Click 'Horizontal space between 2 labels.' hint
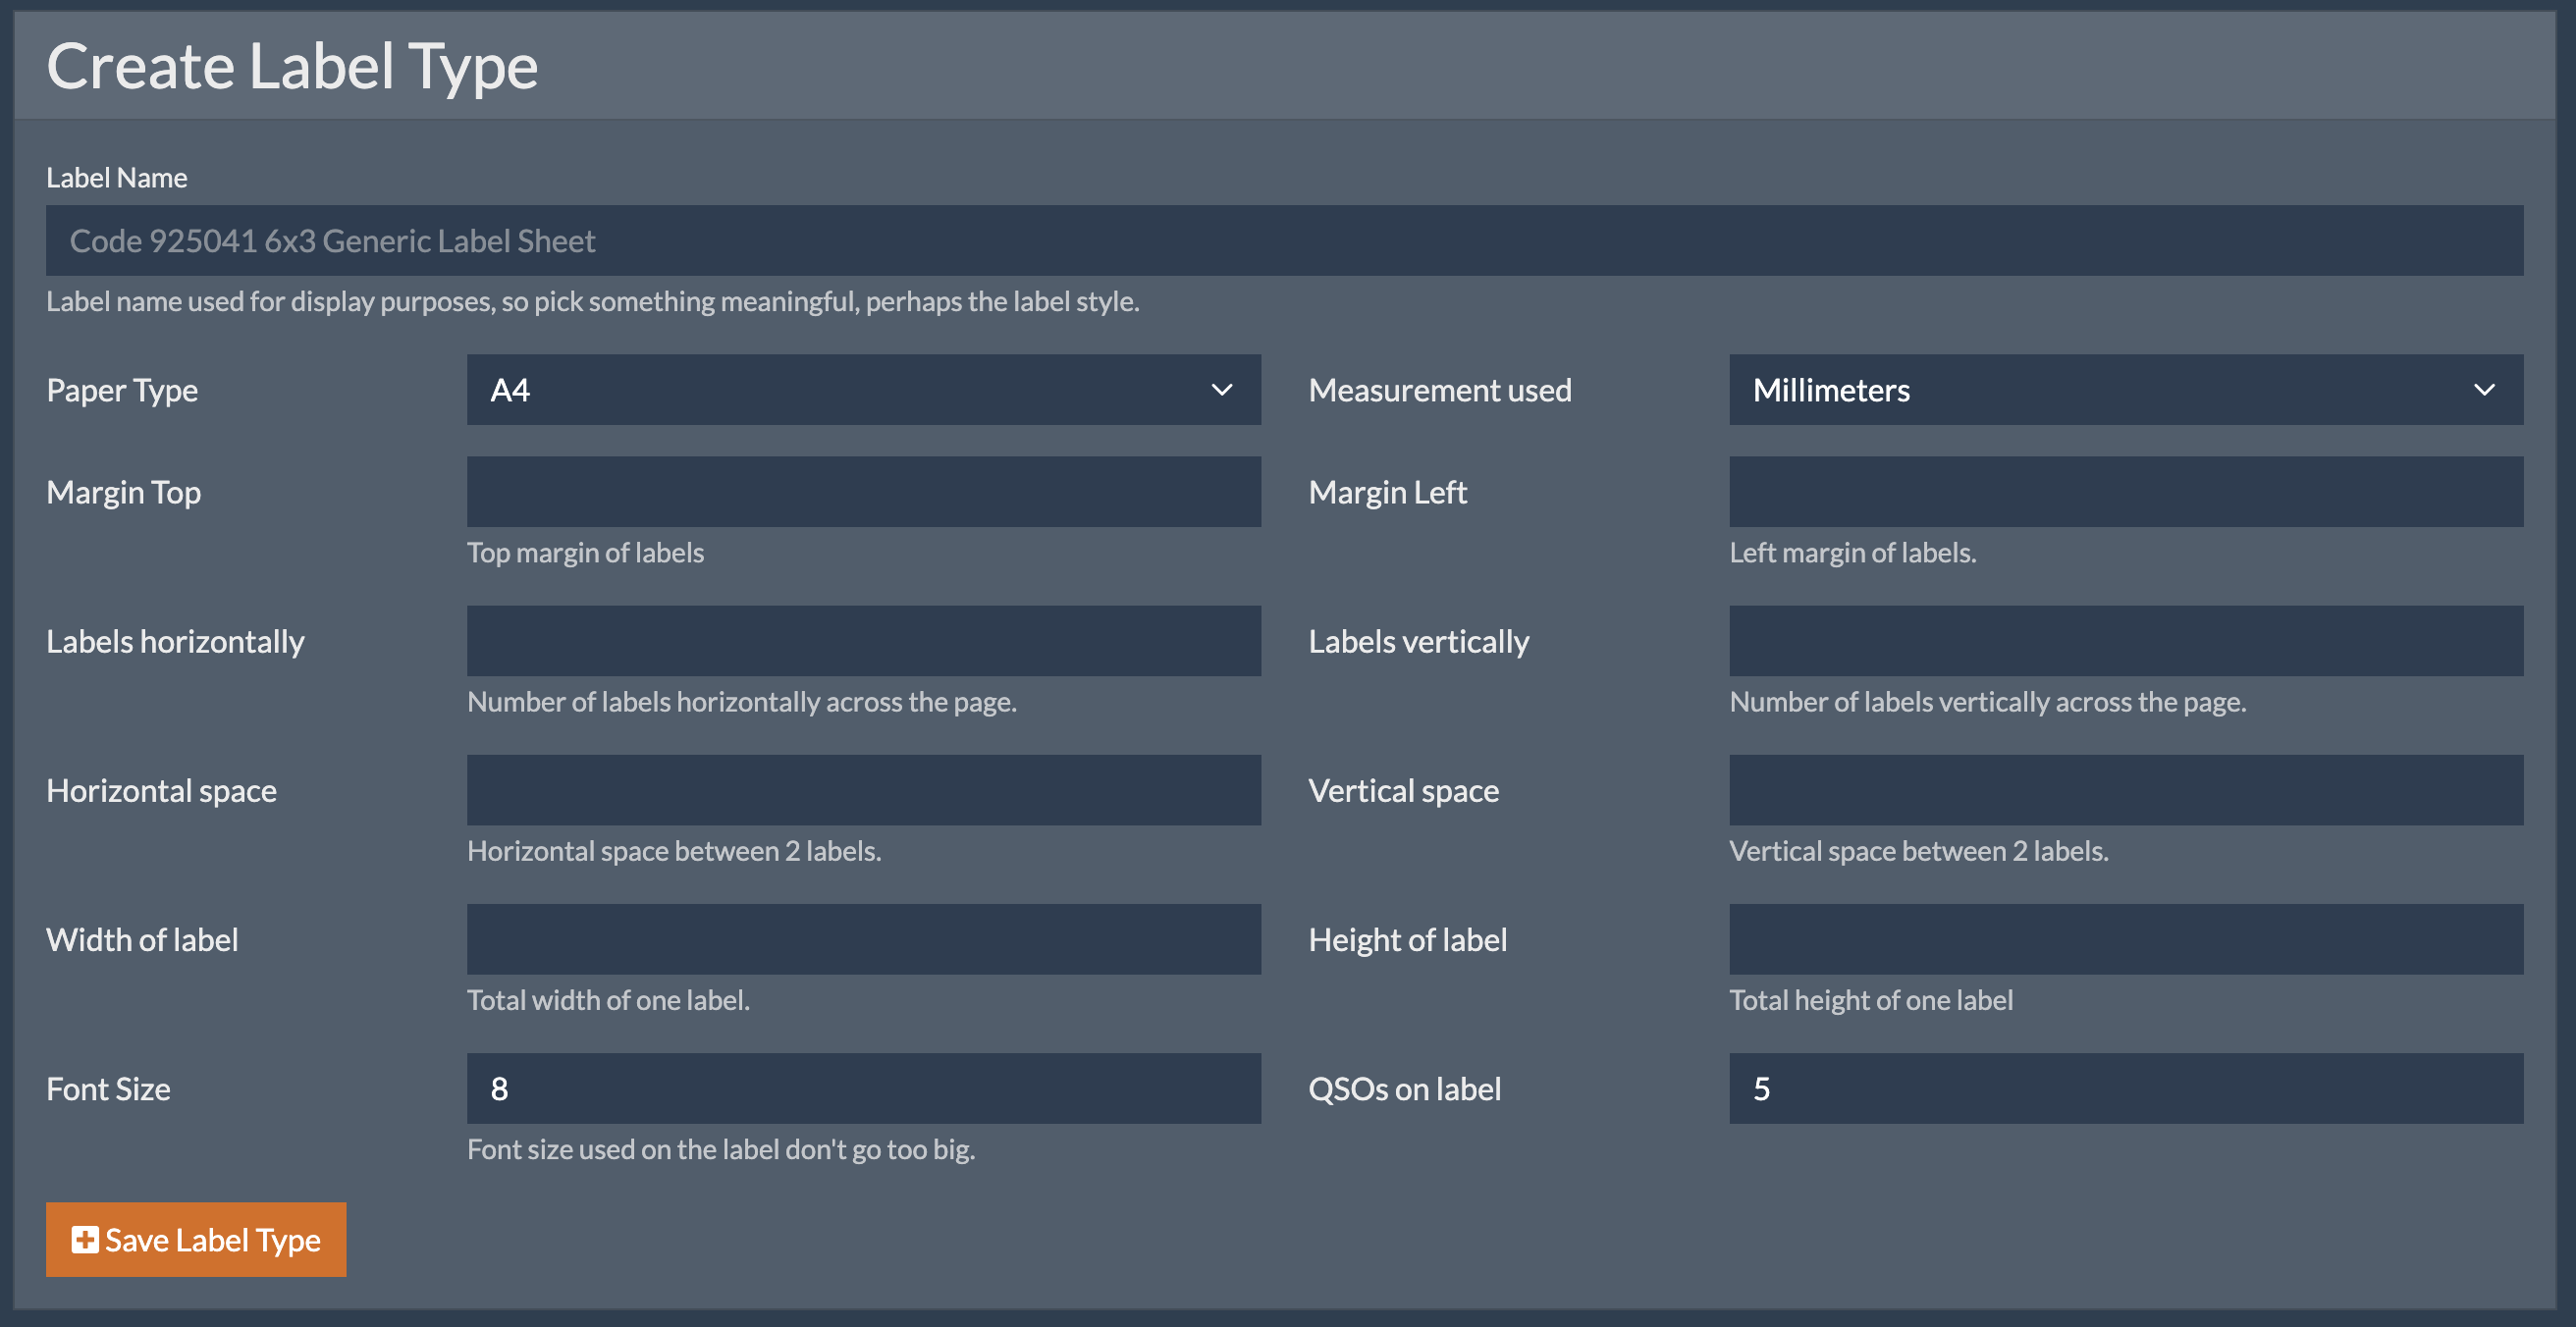Image resolution: width=2576 pixels, height=1327 pixels. click(x=674, y=851)
